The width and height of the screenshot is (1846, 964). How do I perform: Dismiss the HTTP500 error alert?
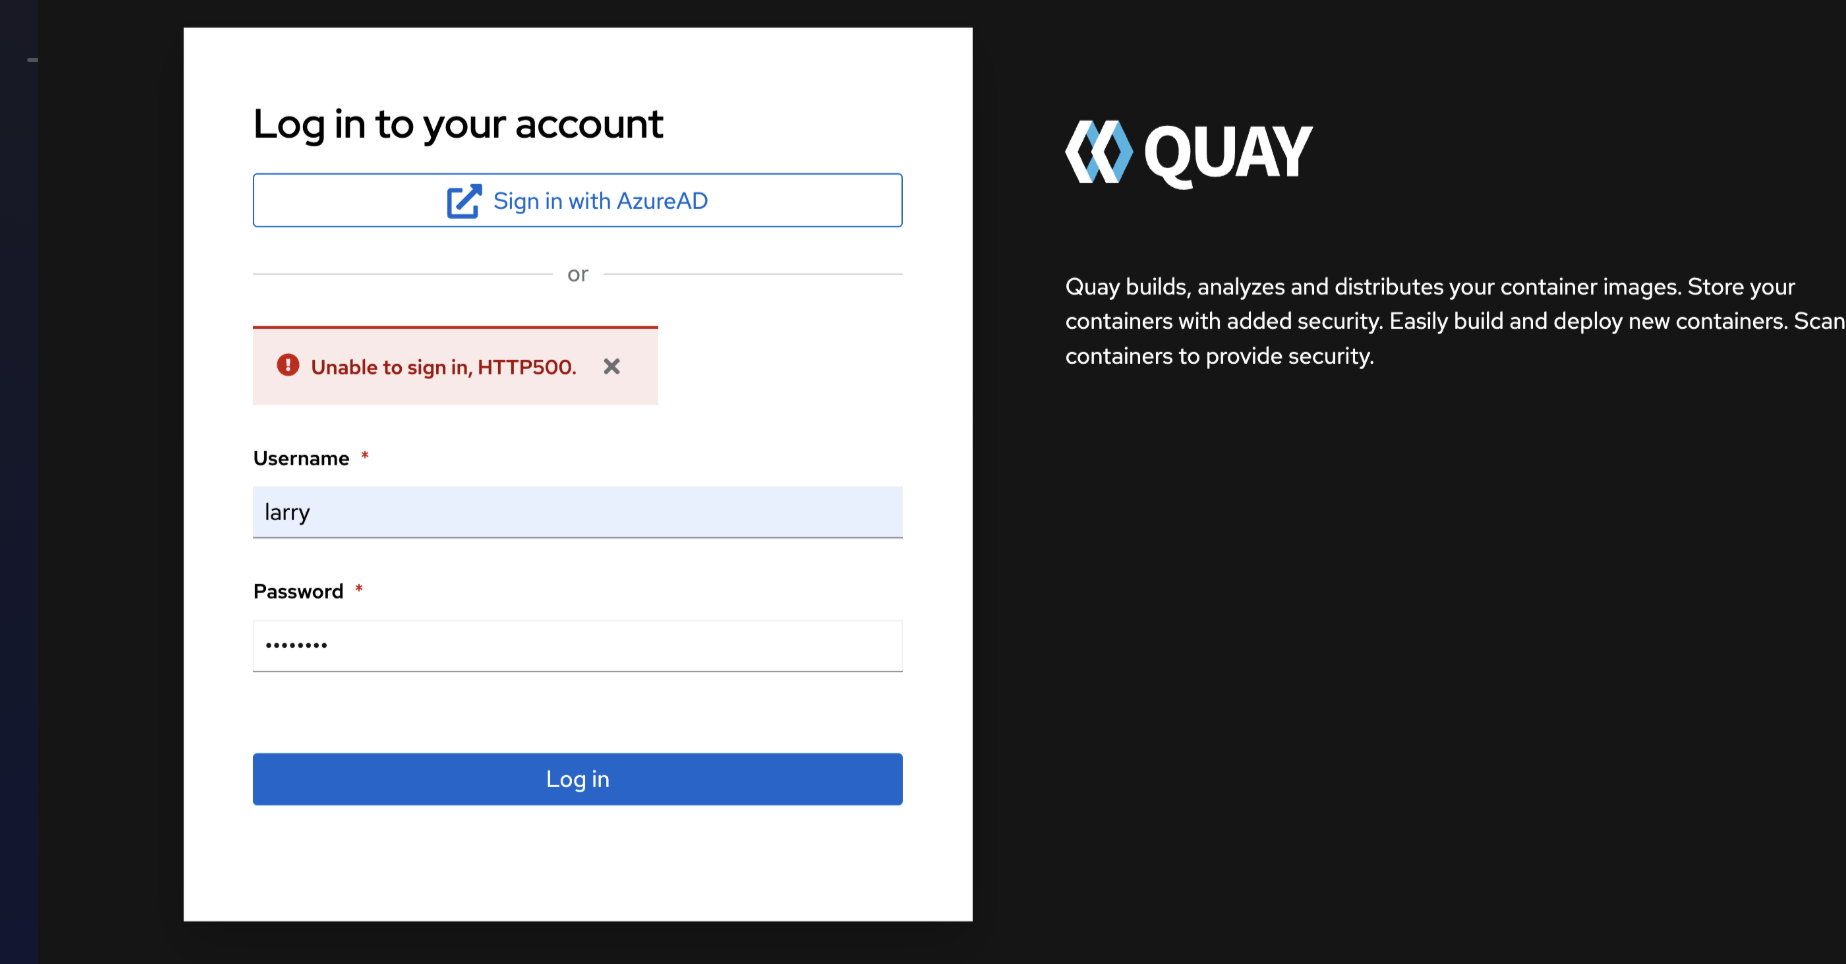click(612, 367)
